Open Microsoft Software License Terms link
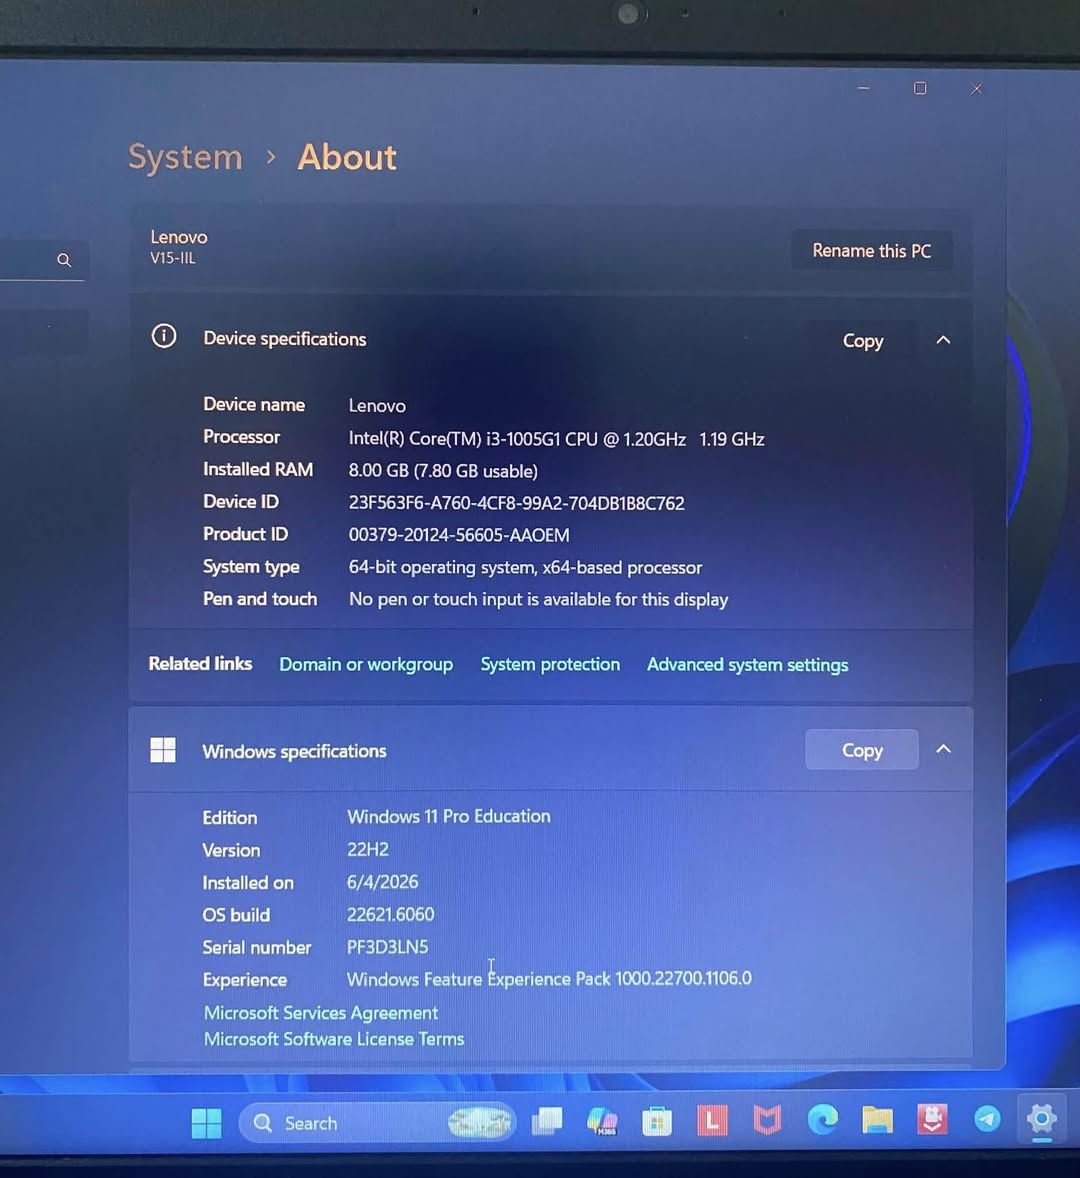 pyautogui.click(x=334, y=1039)
